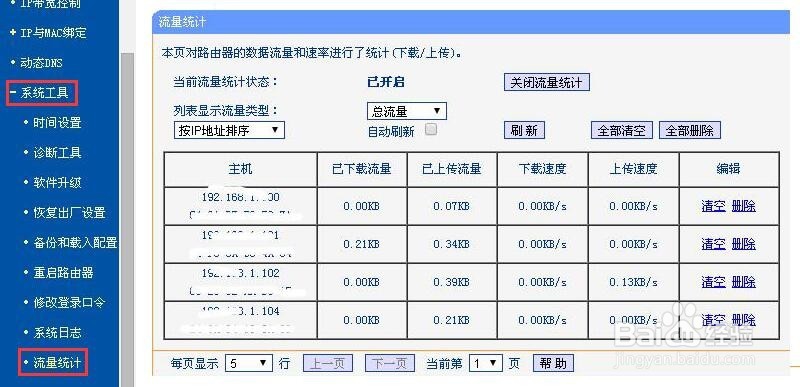Click 清空 for host 192.168.1.100
800x387 pixels.
[713, 206]
